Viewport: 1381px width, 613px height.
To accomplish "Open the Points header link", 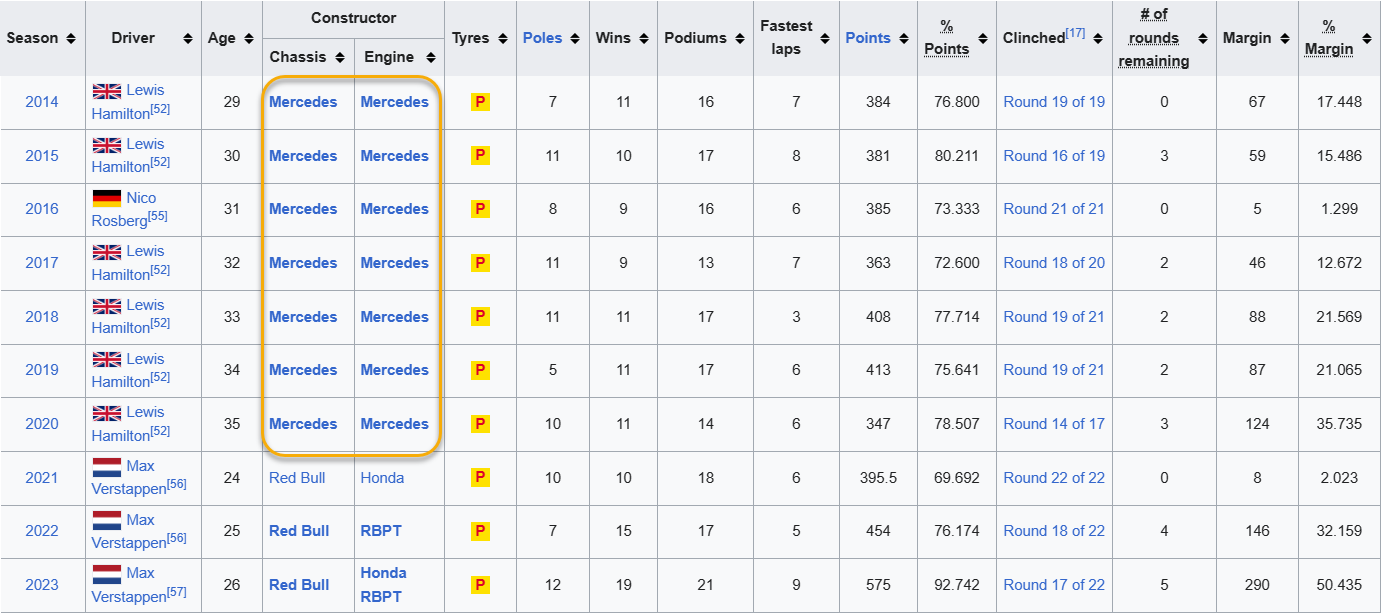I will coord(868,38).
